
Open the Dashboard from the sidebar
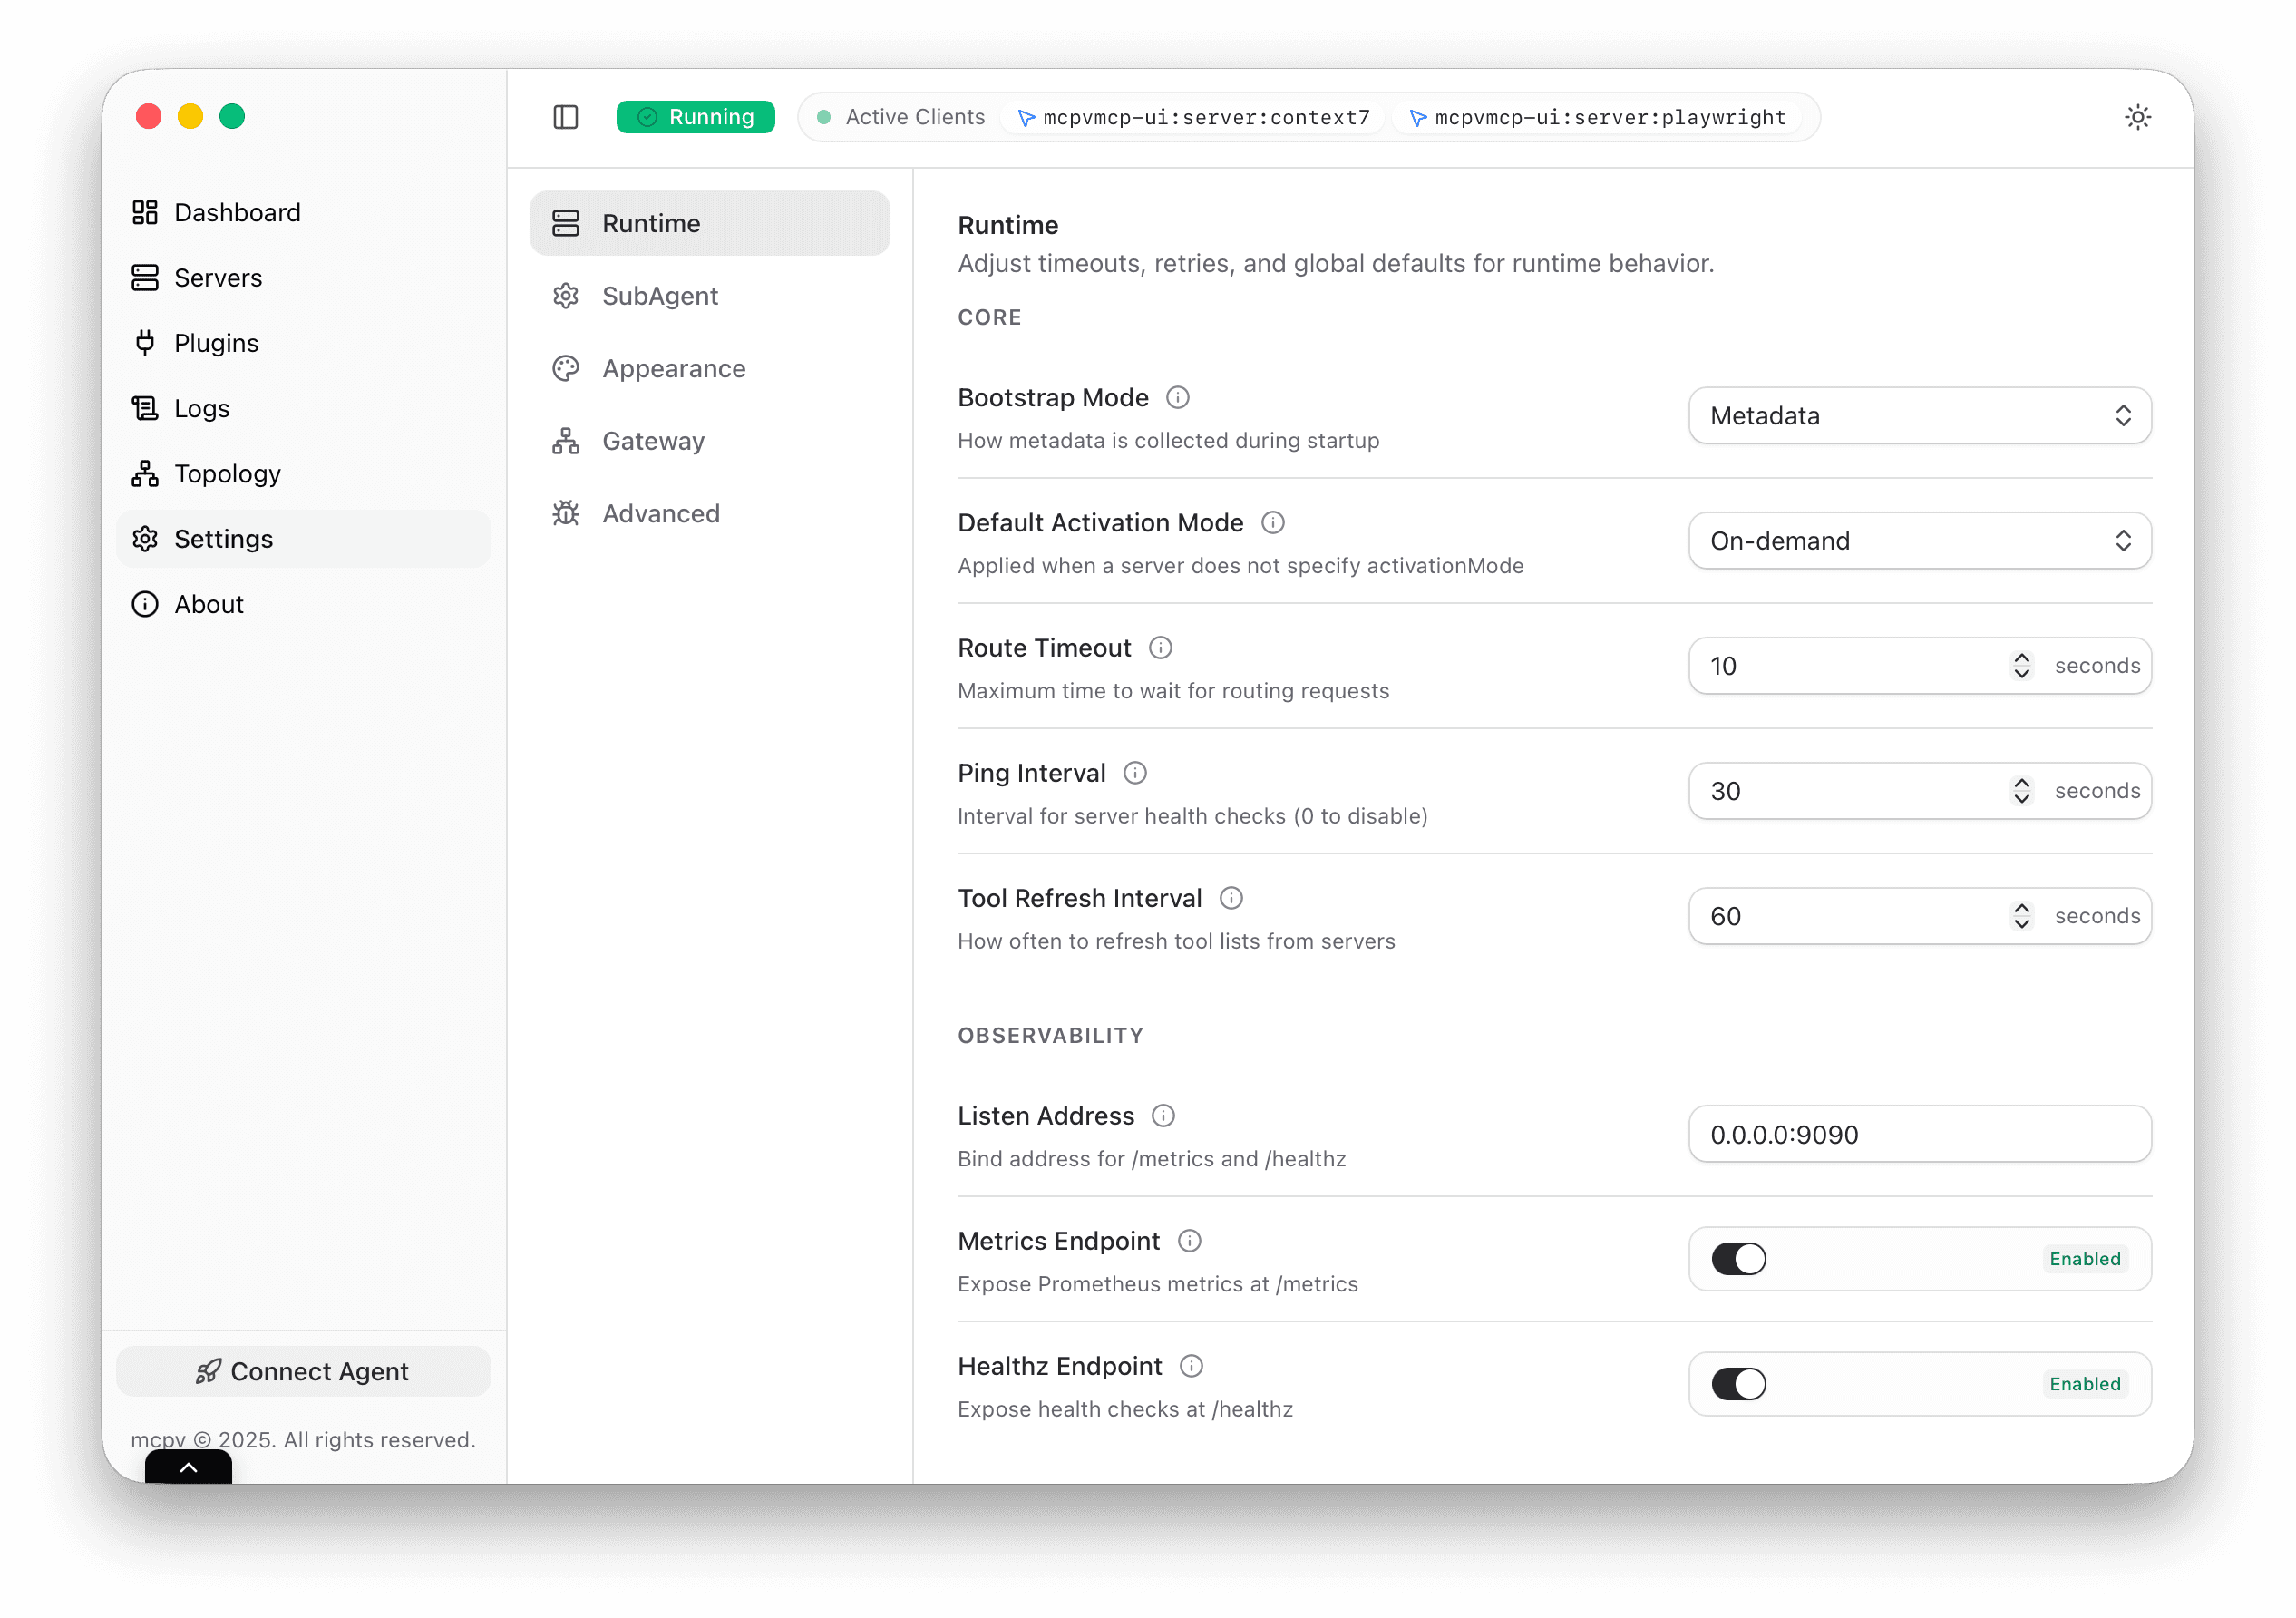[237, 212]
